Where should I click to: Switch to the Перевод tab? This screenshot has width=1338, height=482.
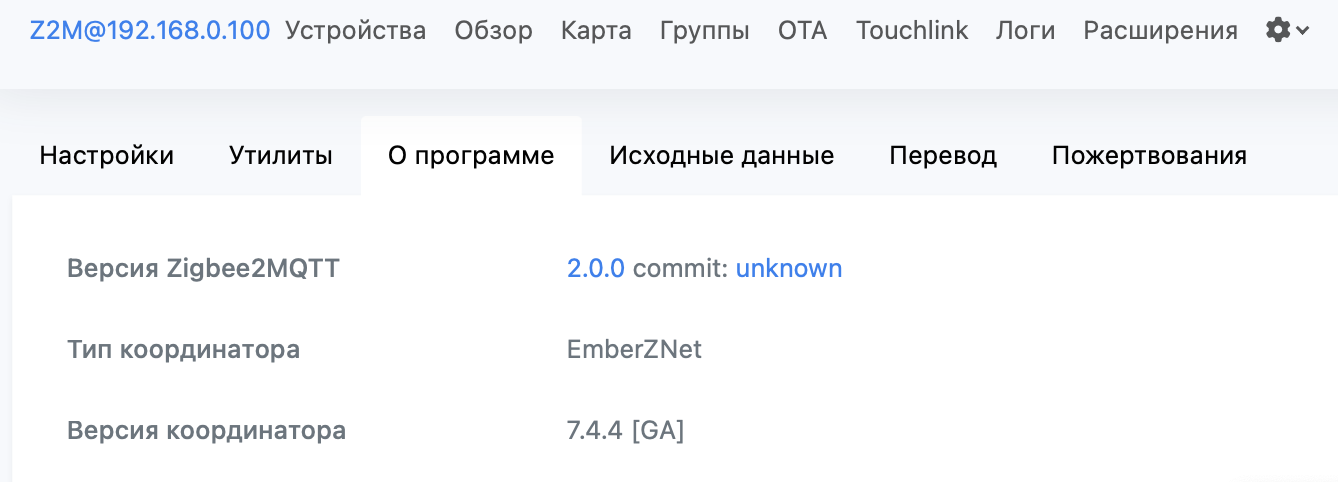coord(943,156)
